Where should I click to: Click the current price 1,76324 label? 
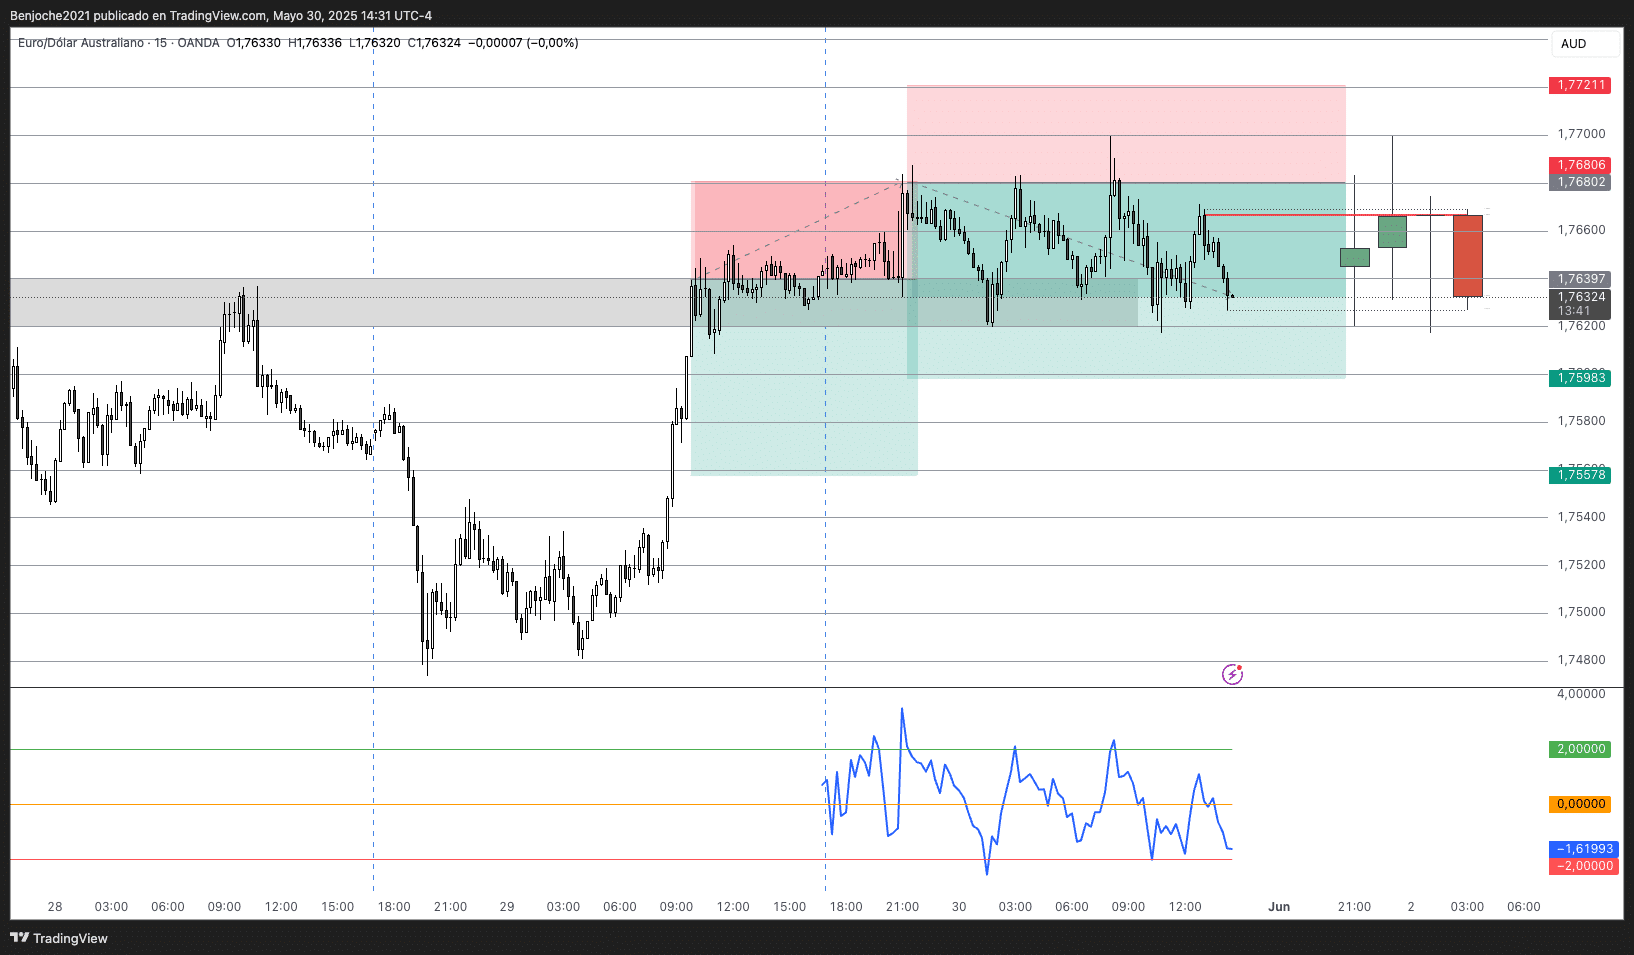pos(1580,297)
